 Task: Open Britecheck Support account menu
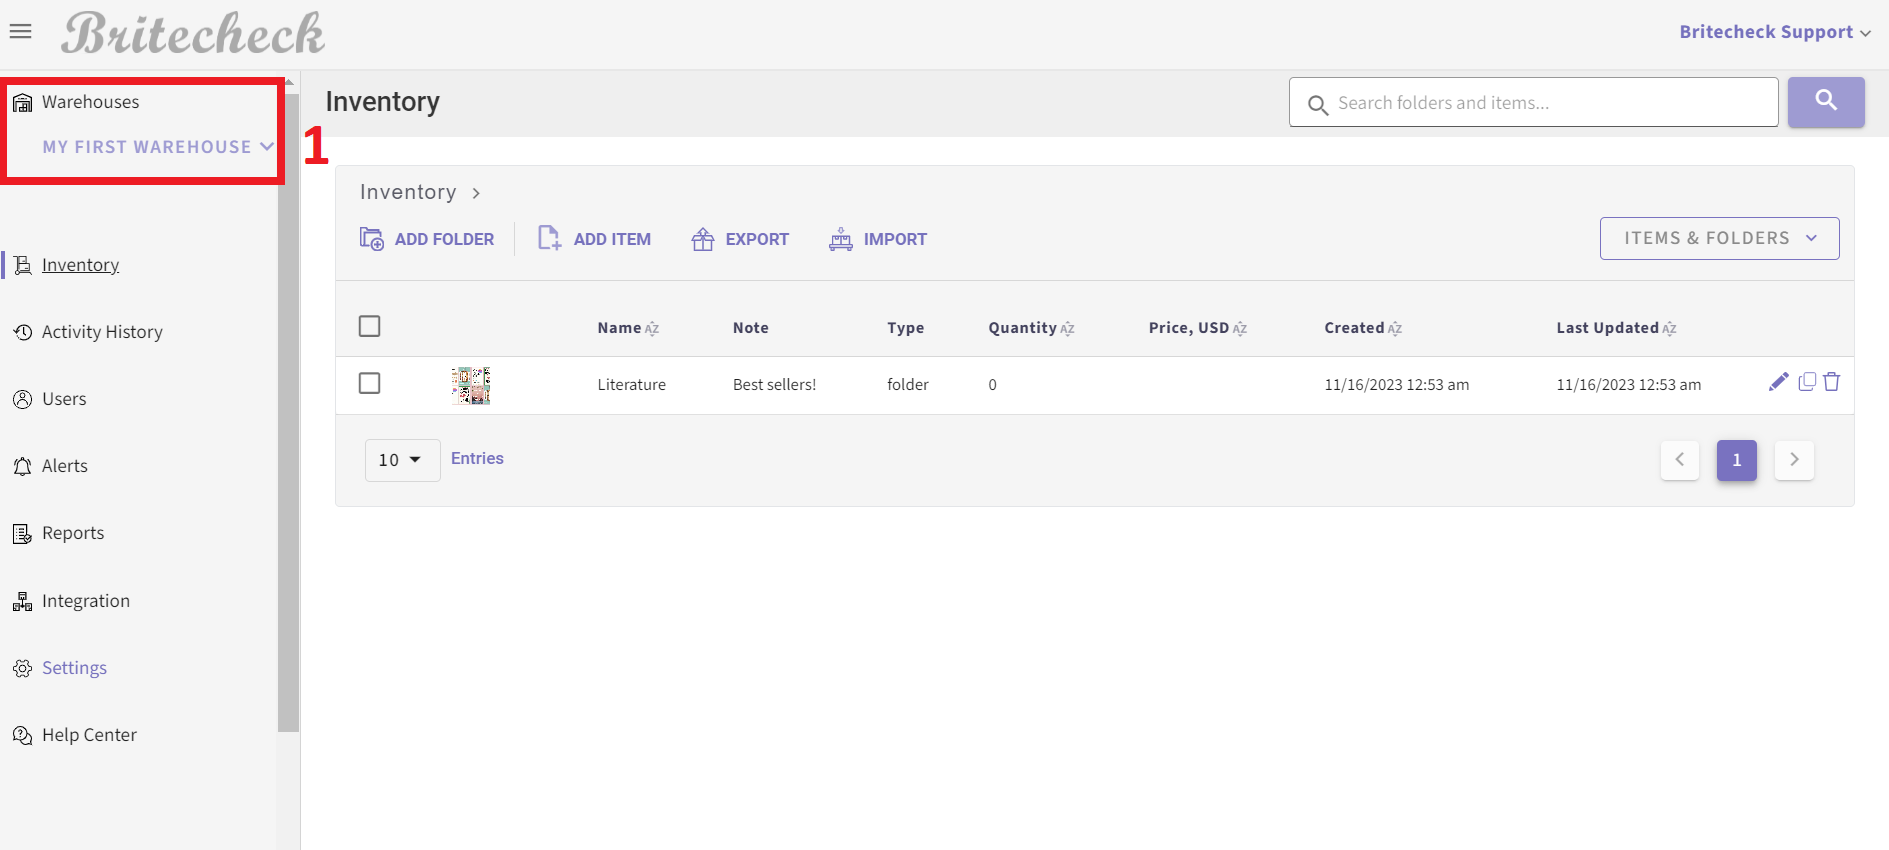1775,32
